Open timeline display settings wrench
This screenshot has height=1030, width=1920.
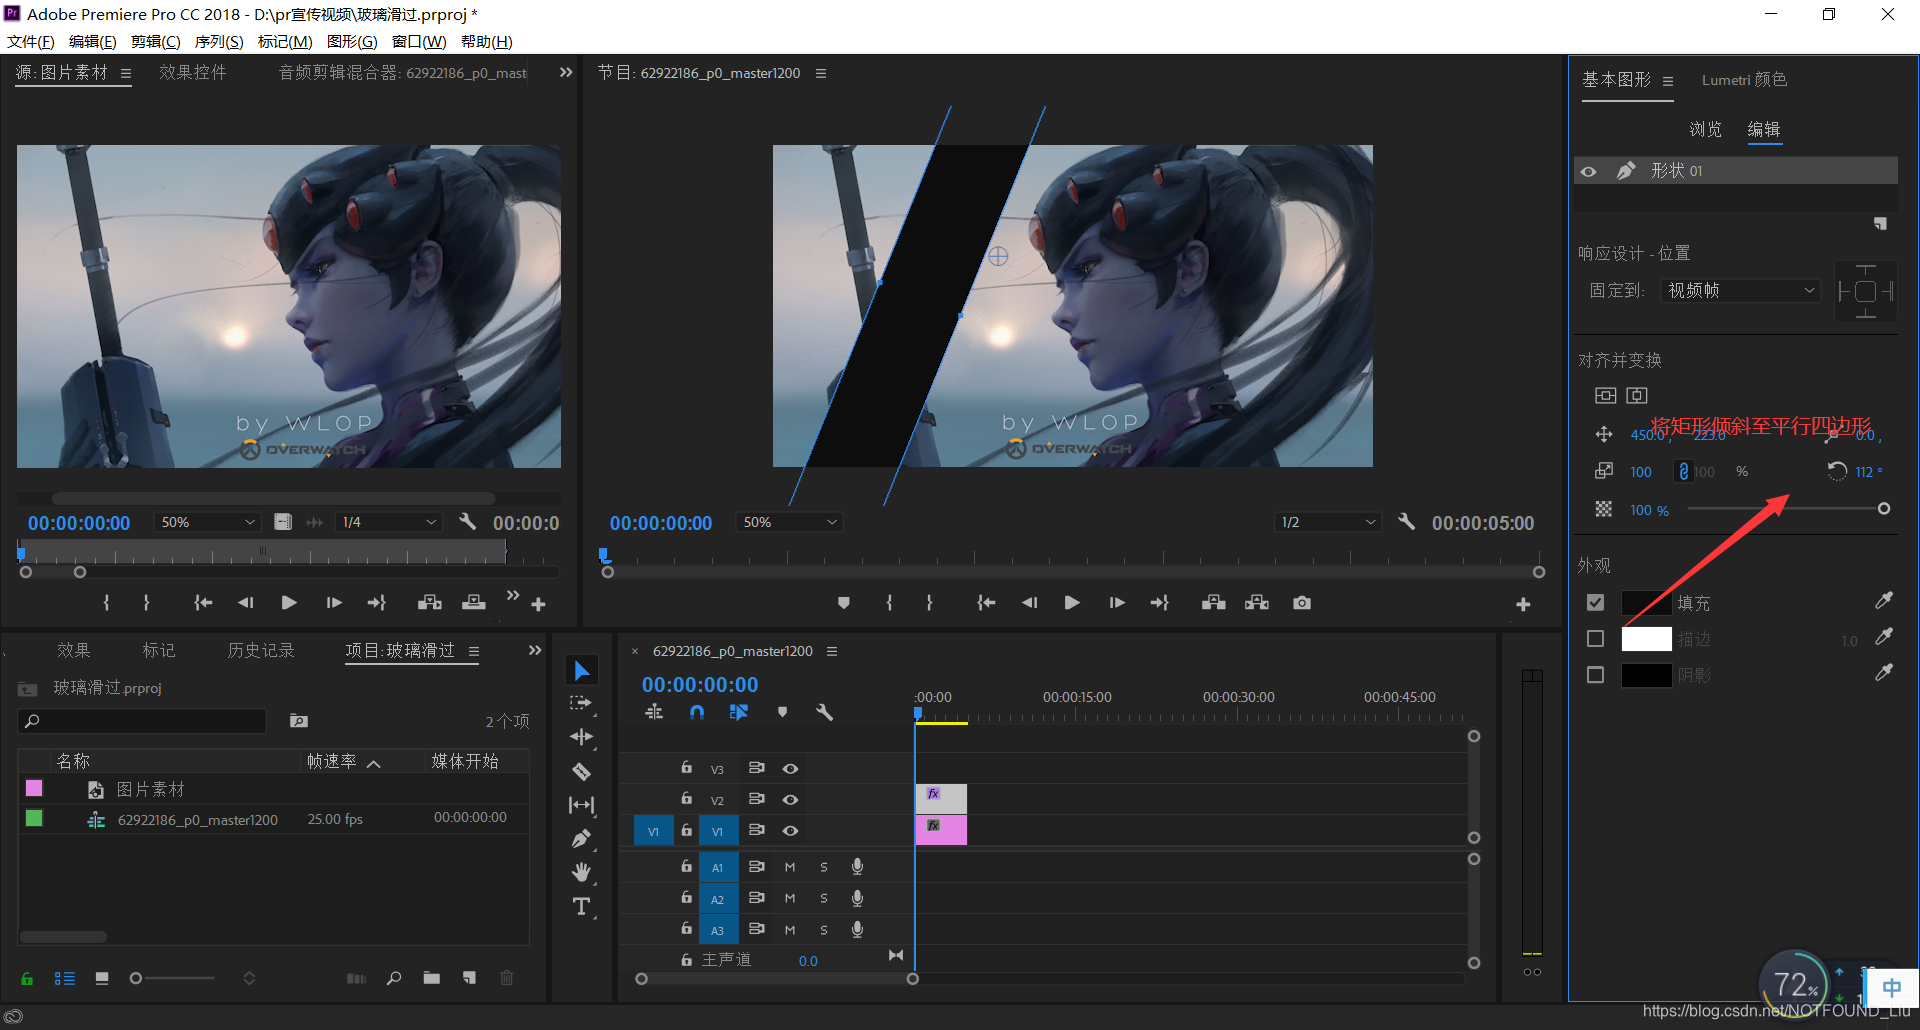(x=824, y=712)
